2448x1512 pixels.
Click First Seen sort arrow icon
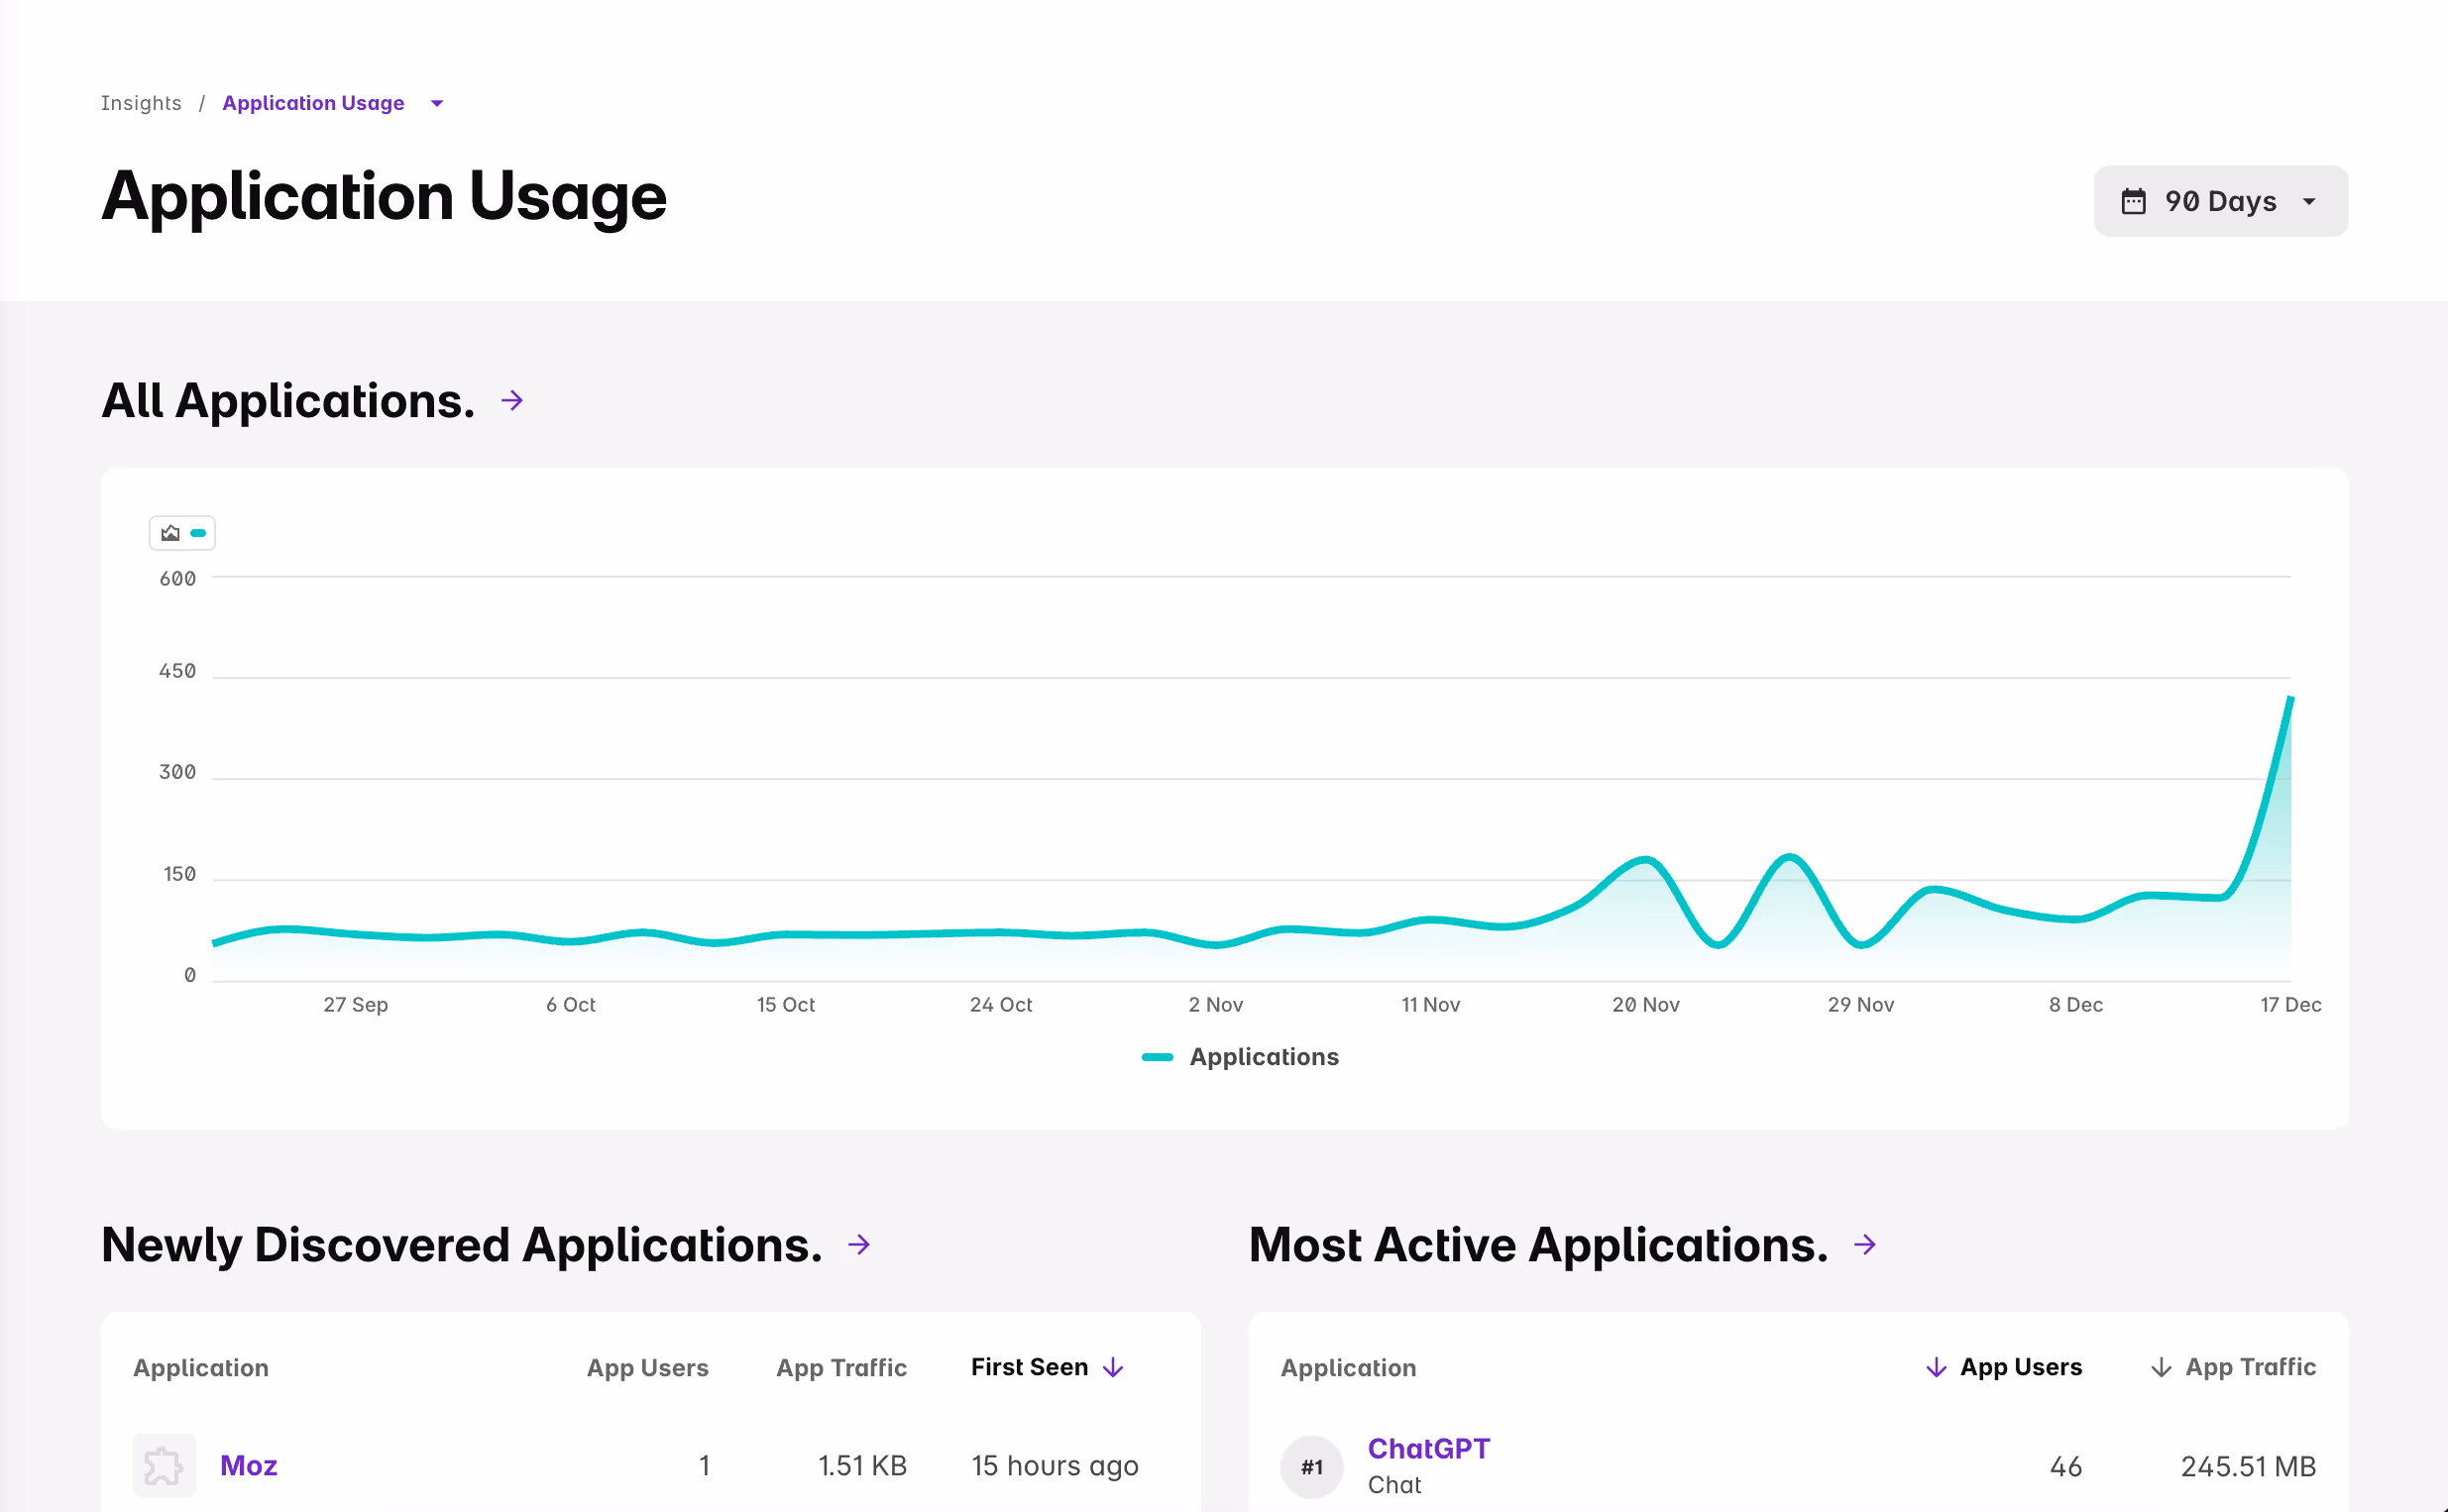(1114, 1367)
